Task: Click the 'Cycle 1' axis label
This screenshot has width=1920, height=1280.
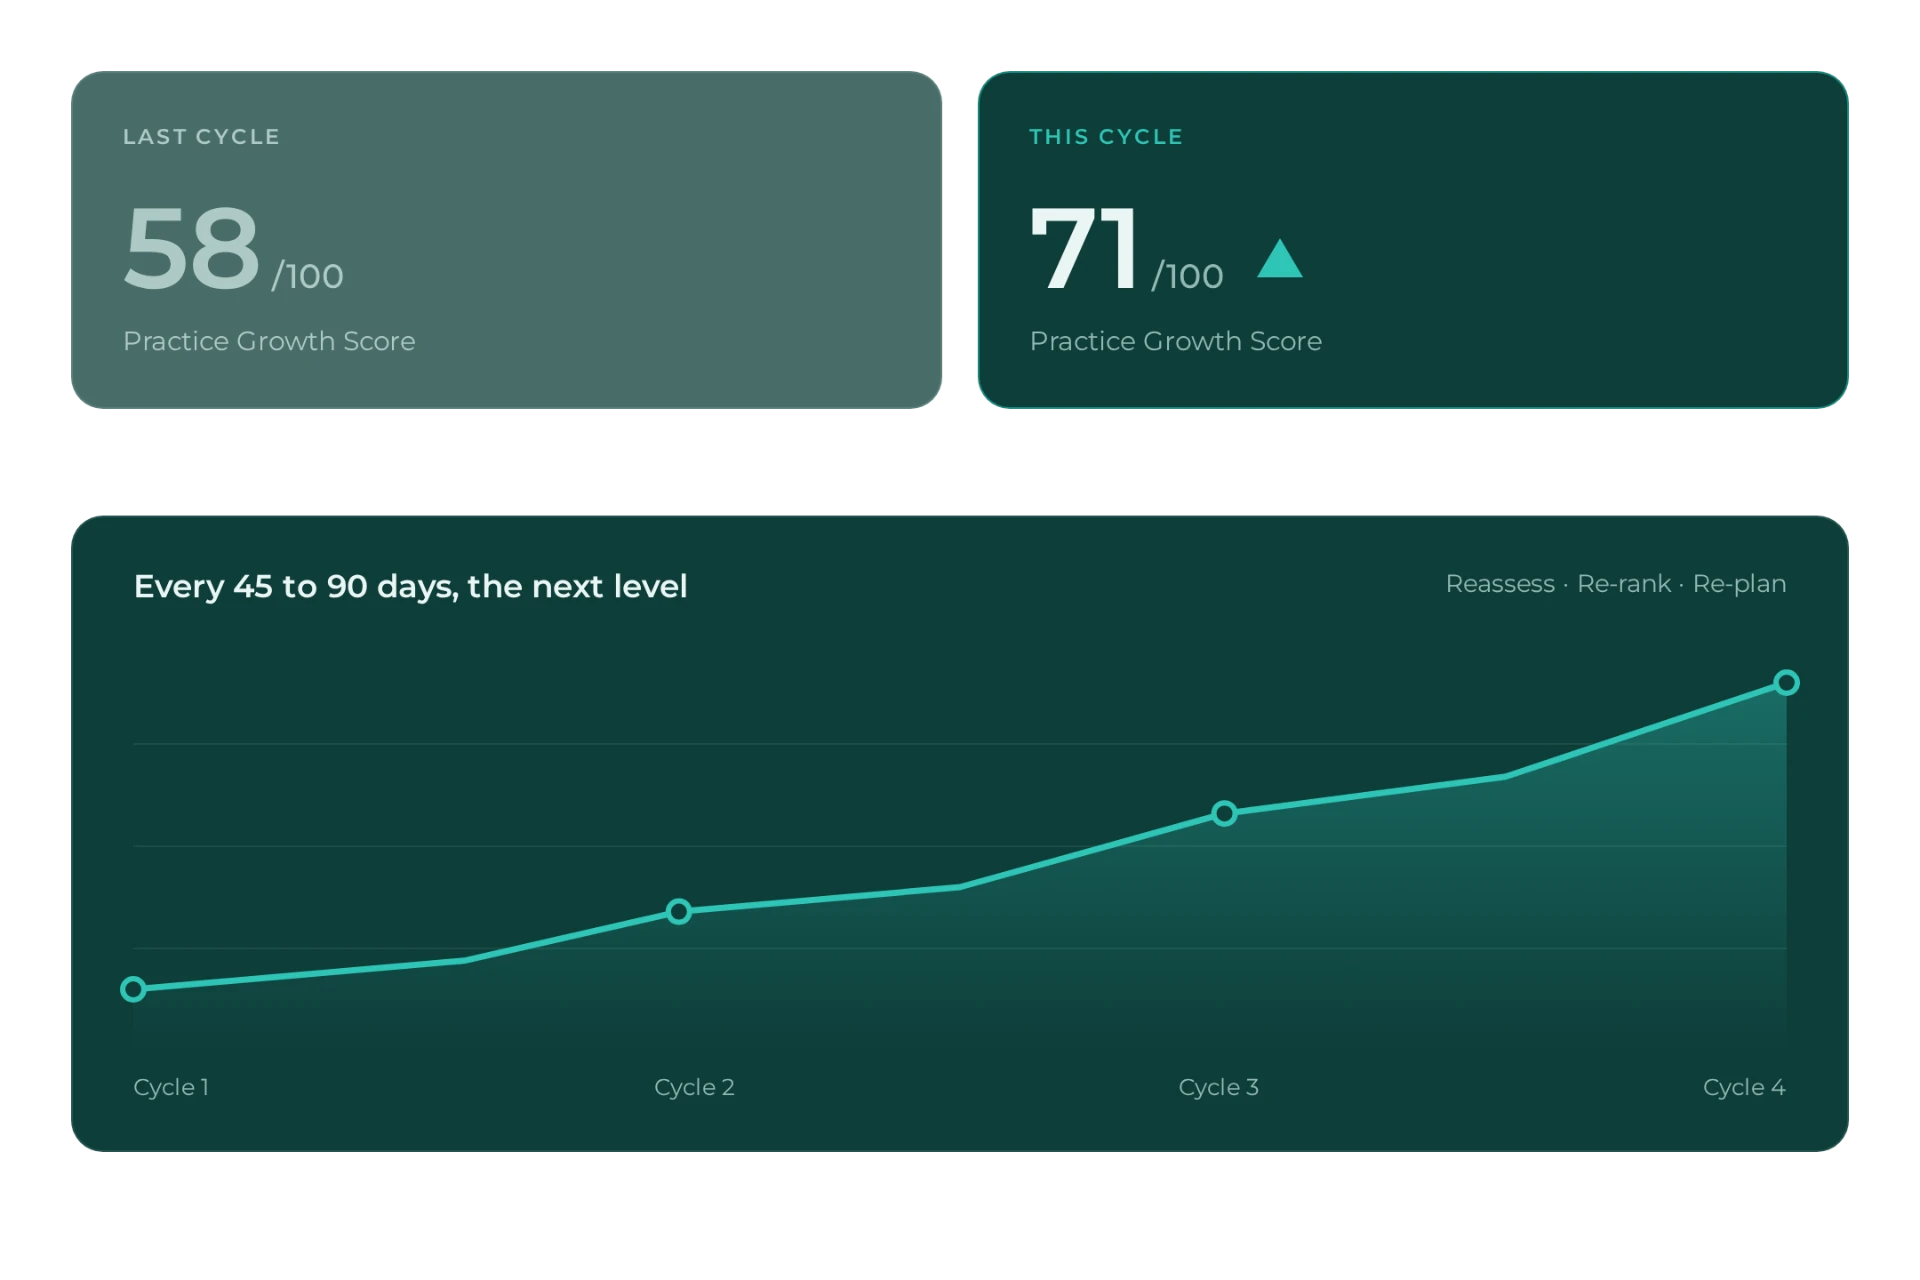Action: point(171,1087)
